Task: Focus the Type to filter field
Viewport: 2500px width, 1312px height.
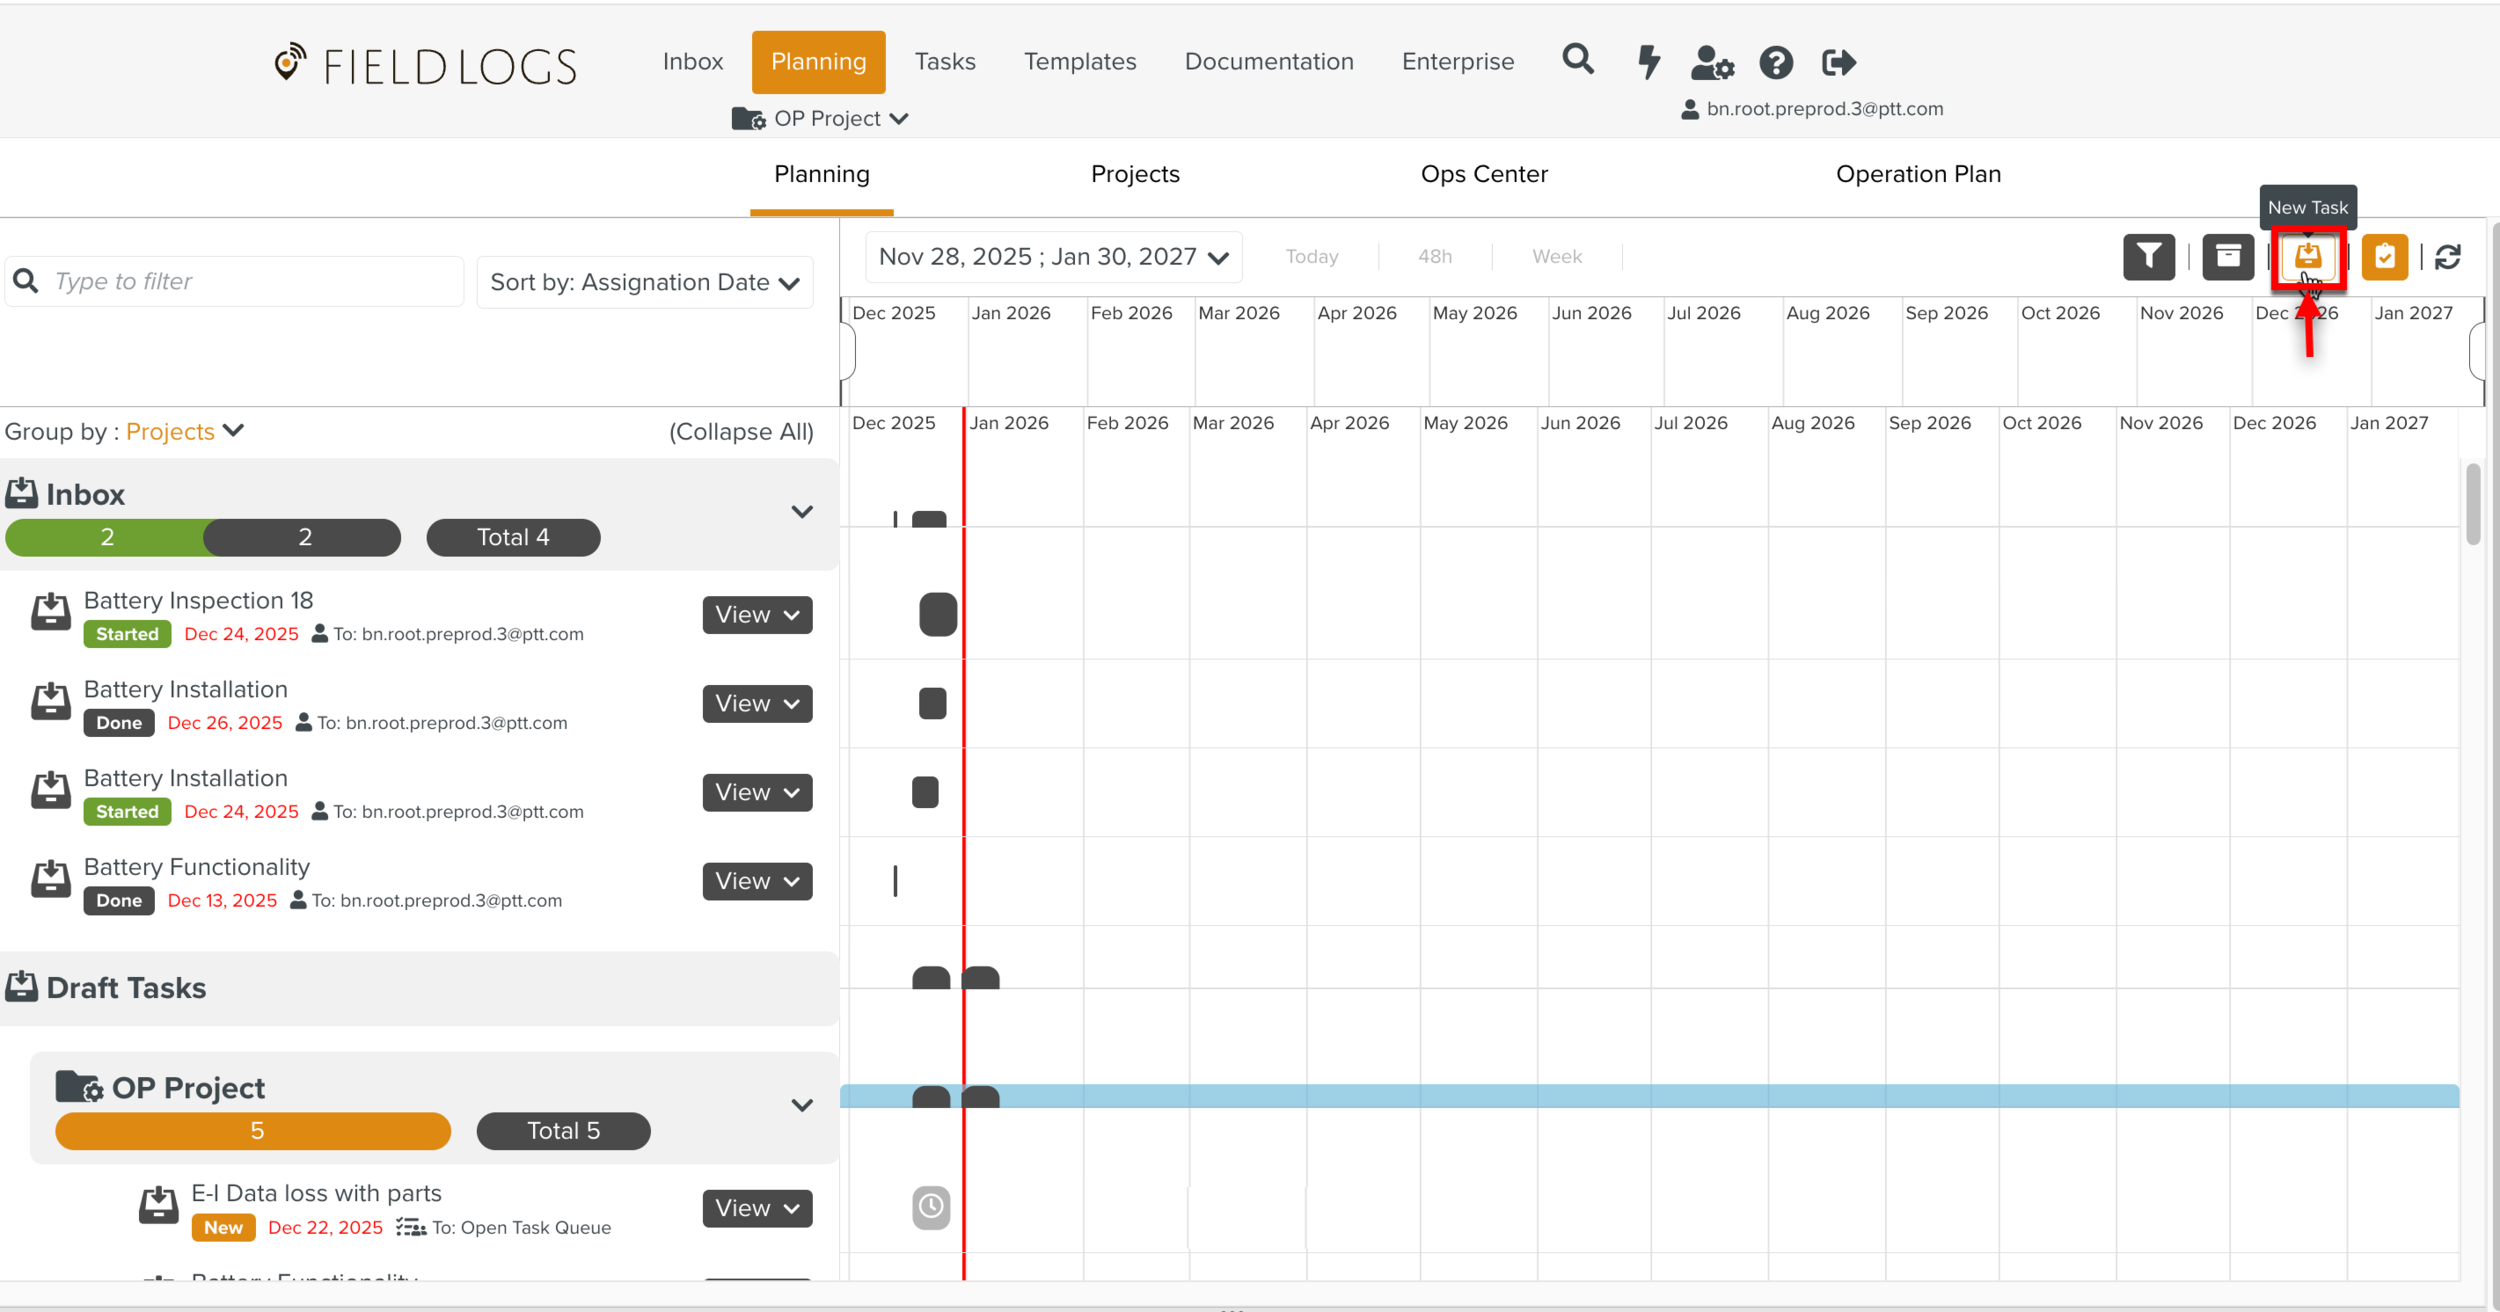Action: tap(250, 282)
